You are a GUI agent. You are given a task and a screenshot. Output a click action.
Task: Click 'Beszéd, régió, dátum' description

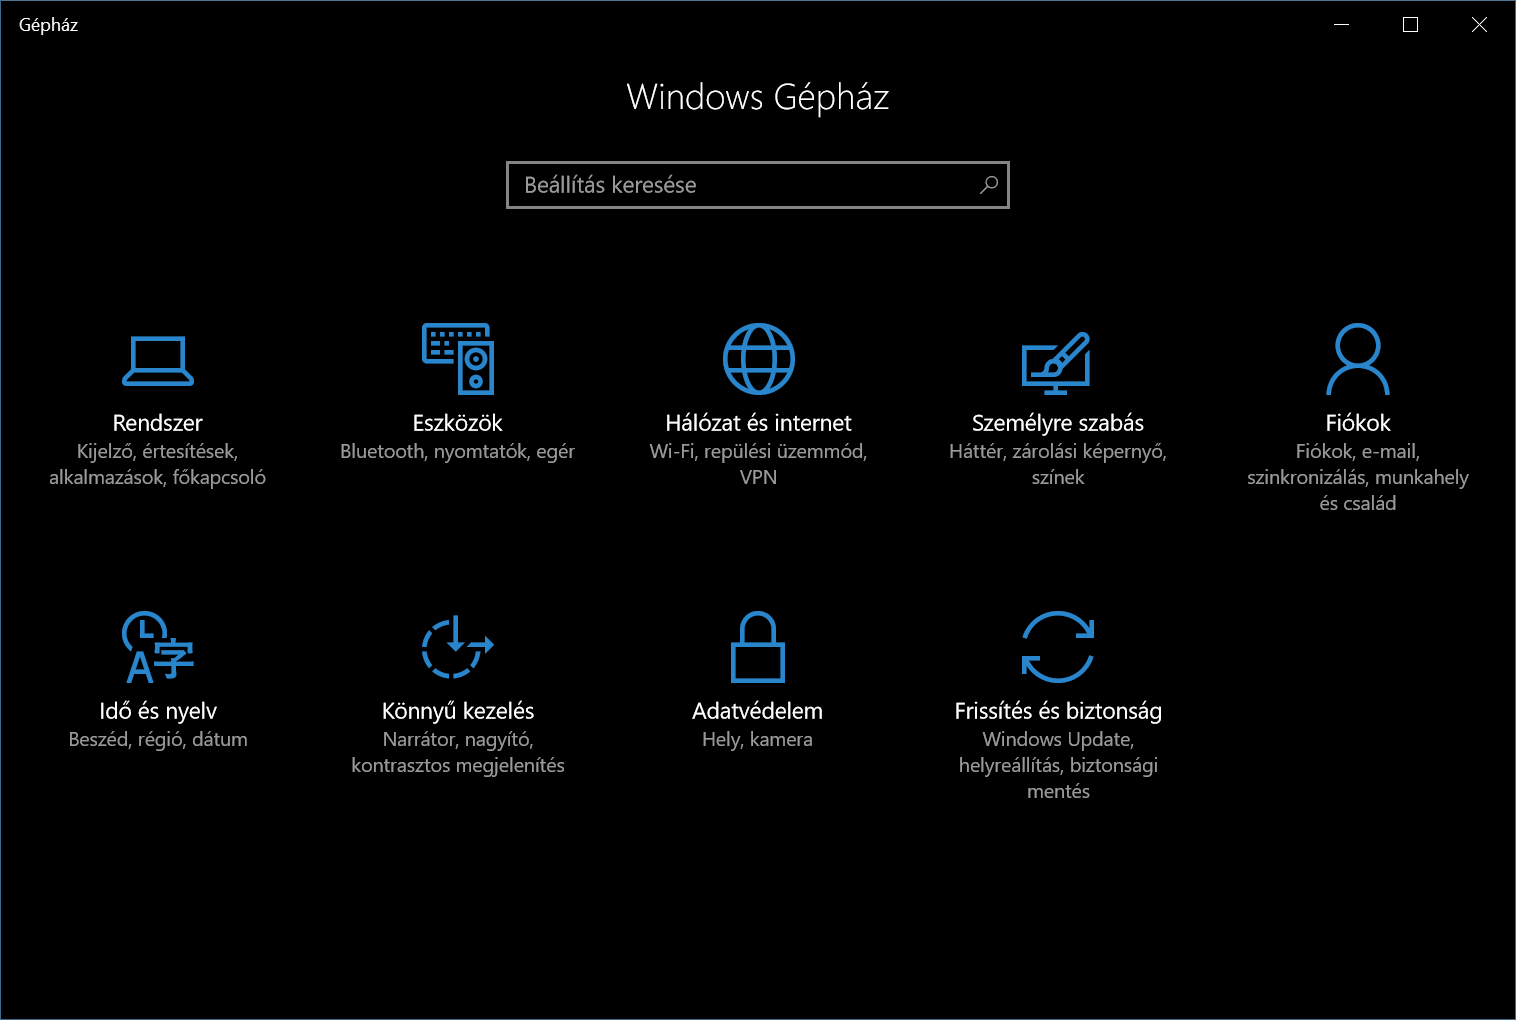coord(158,739)
